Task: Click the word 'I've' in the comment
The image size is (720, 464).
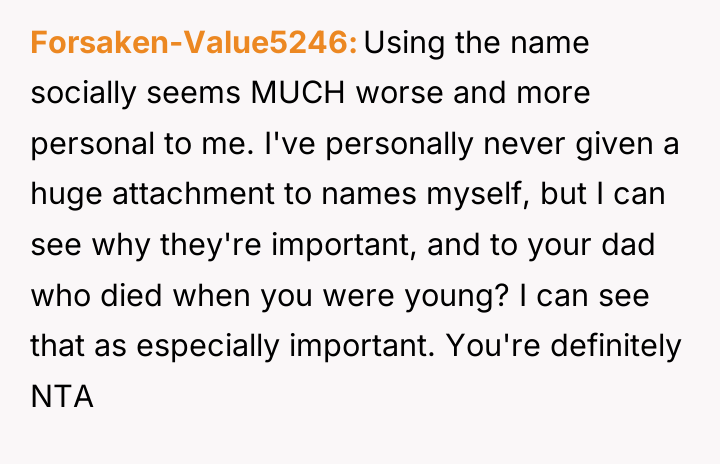Action: (290, 143)
